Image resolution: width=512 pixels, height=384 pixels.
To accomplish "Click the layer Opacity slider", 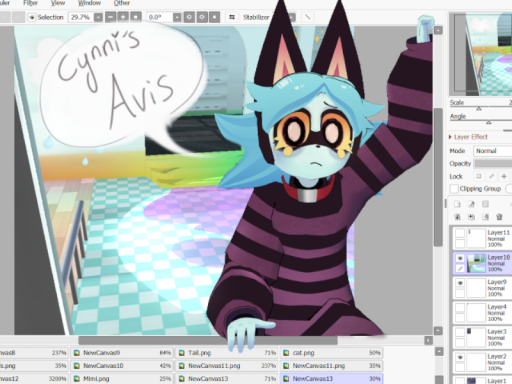I will 493,164.
